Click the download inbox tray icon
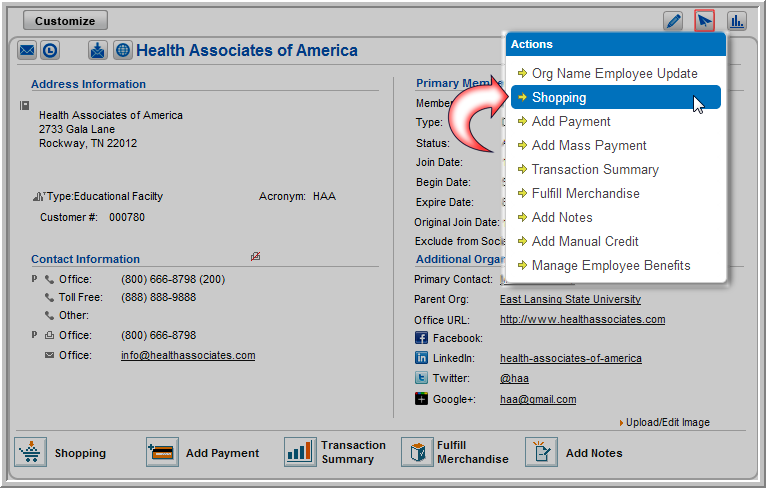This screenshot has height=488, width=766. click(98, 50)
